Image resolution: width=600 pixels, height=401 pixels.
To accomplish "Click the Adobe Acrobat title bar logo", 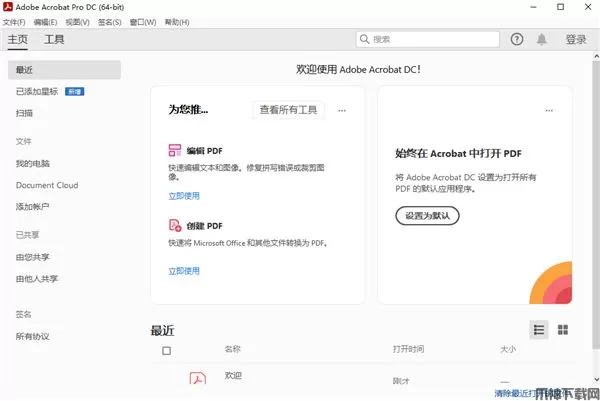I will click(x=8, y=7).
